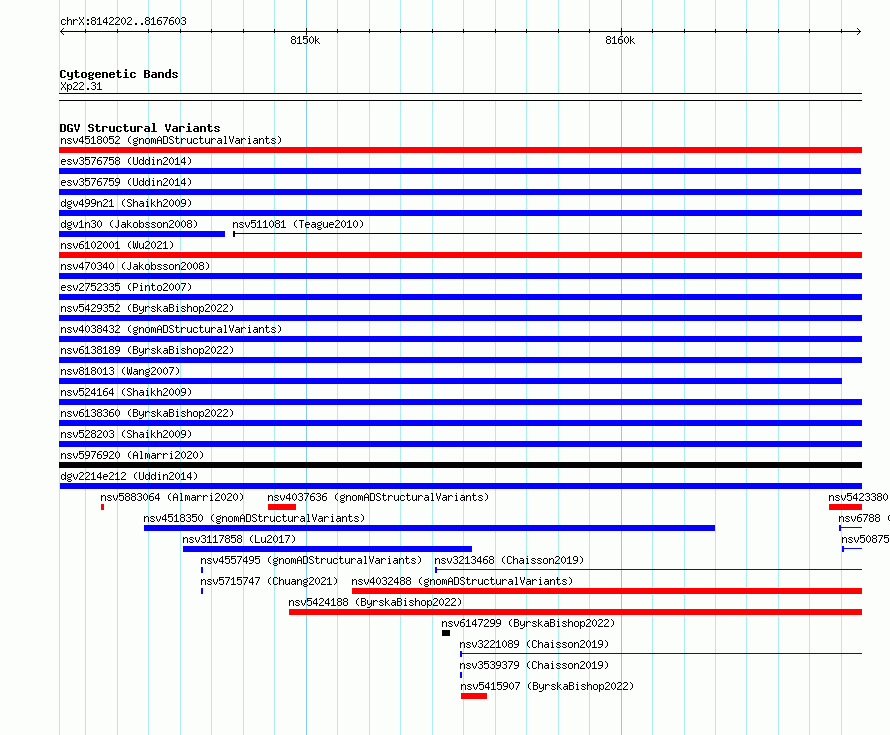Click the 8160k ruler tick
This screenshot has width=890, height=735.
click(620, 40)
